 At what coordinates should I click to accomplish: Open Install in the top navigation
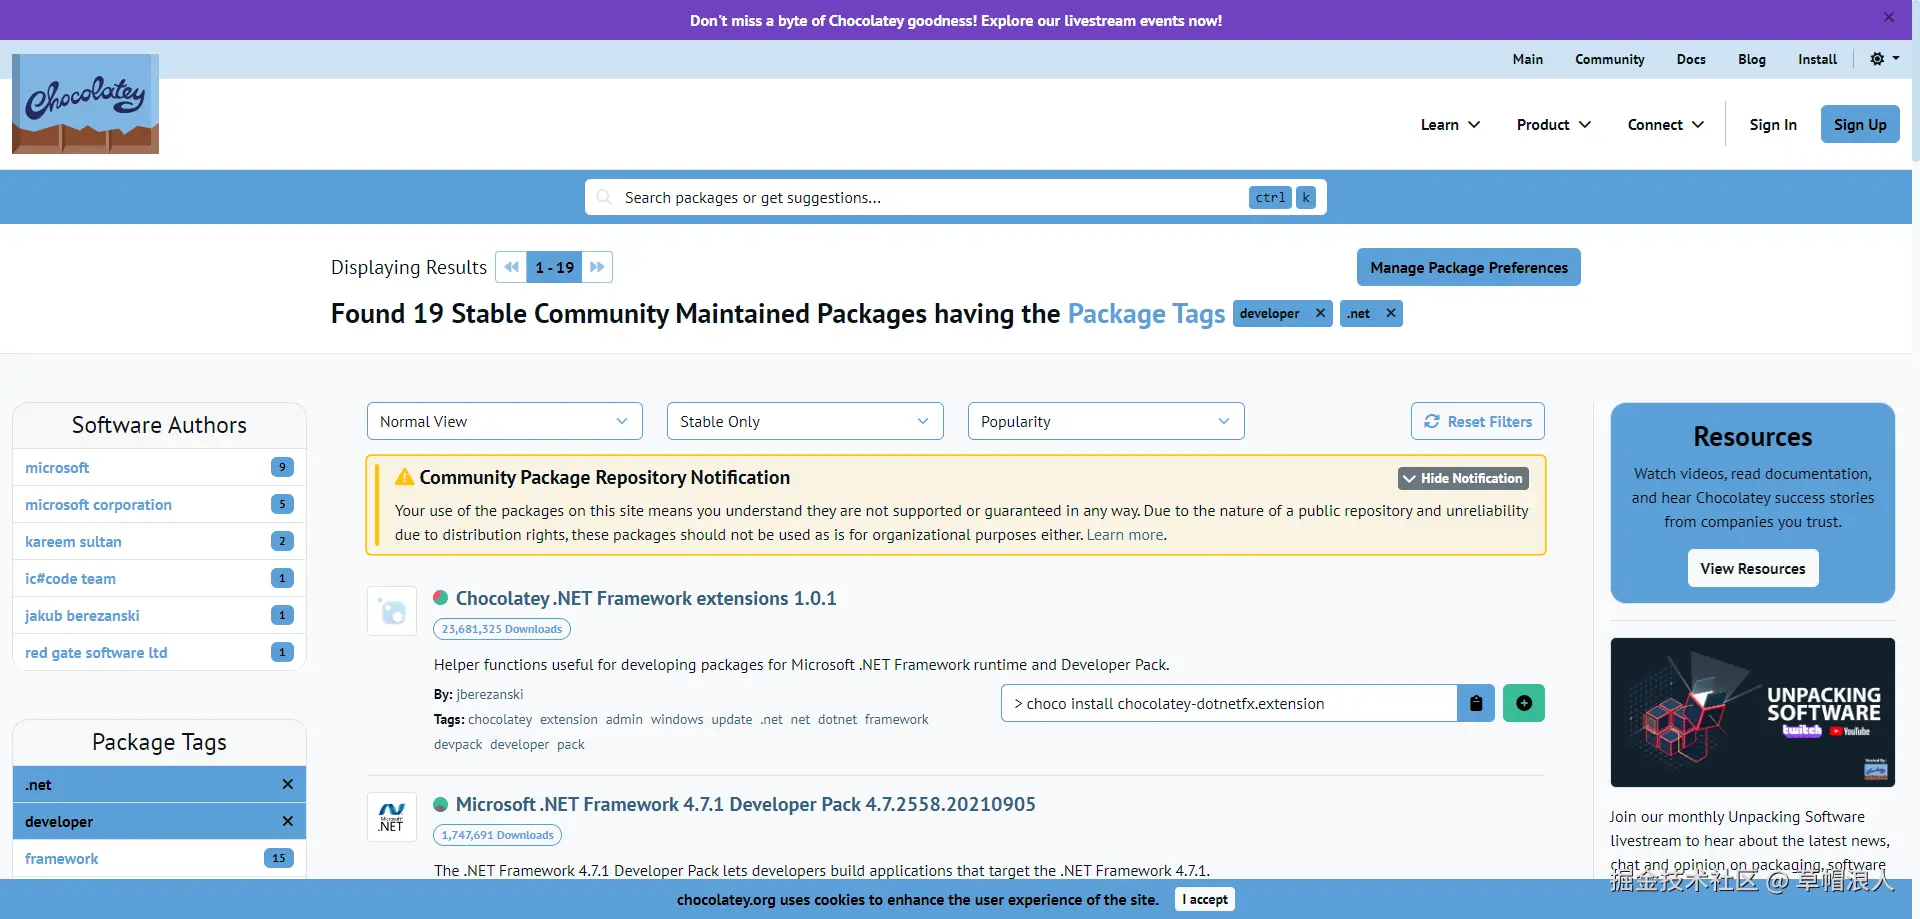coord(1818,59)
